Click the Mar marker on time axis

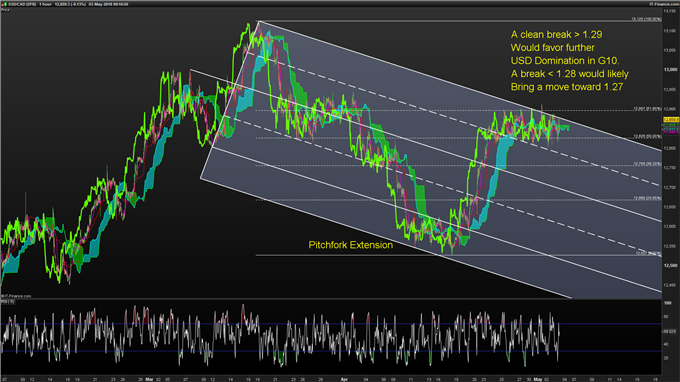(x=149, y=379)
